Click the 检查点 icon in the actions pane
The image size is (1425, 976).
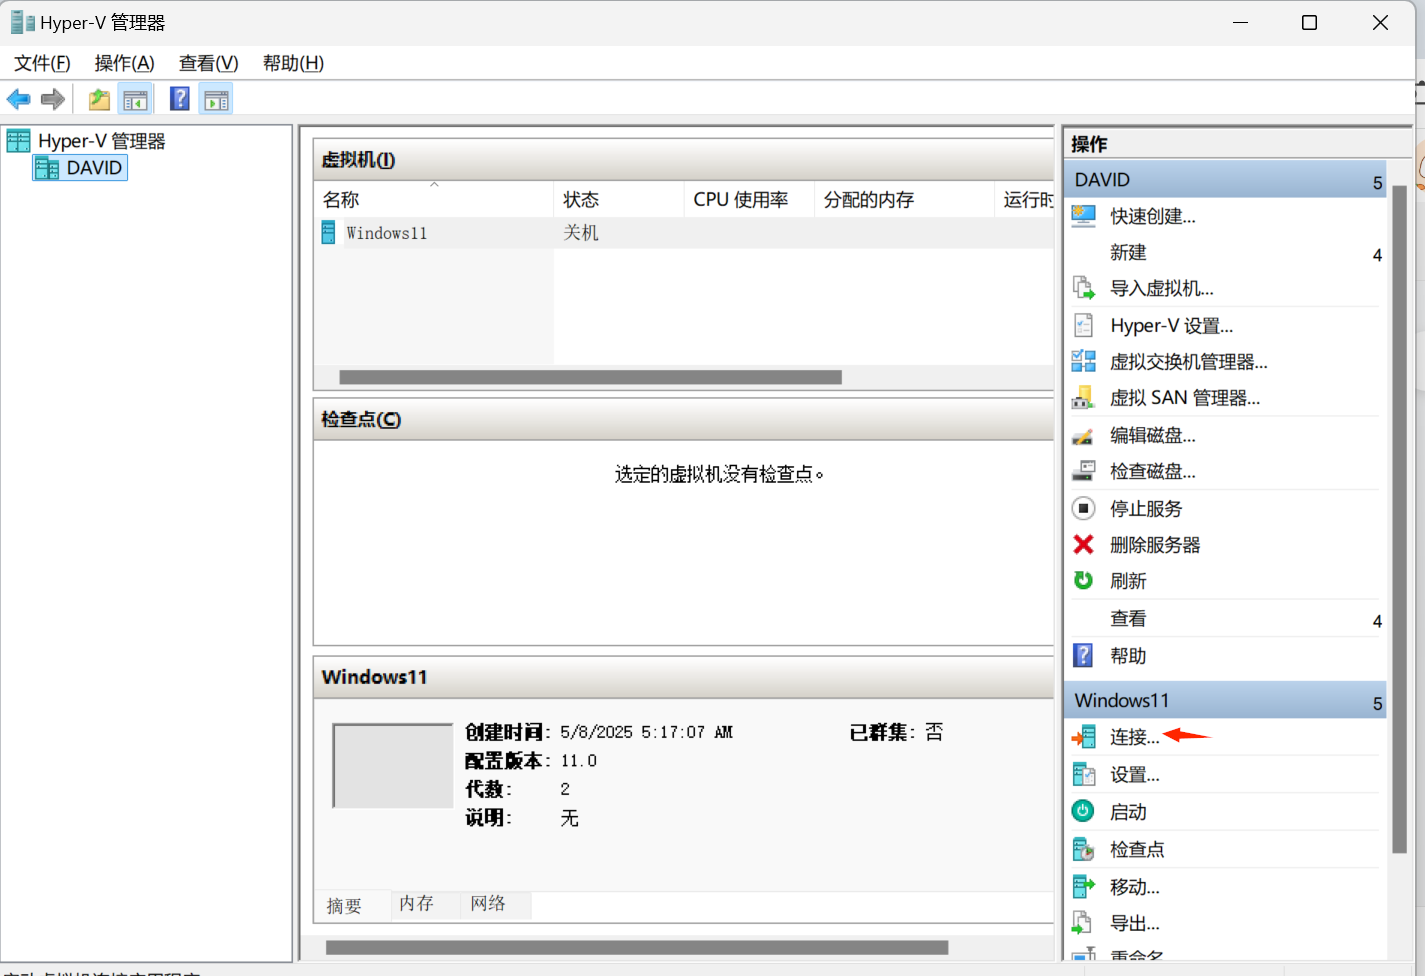pos(1083,849)
